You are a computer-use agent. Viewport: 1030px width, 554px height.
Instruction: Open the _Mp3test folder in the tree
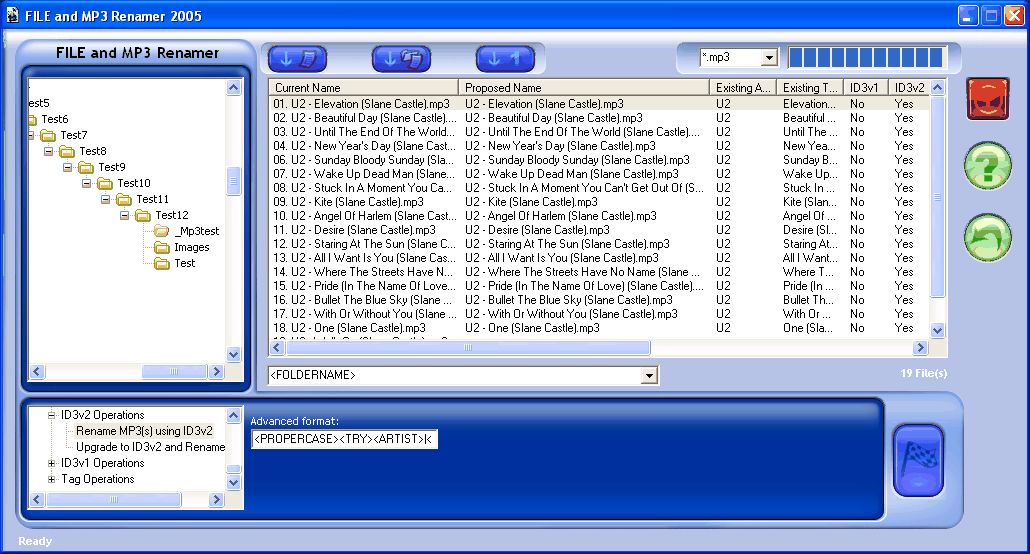click(195, 231)
